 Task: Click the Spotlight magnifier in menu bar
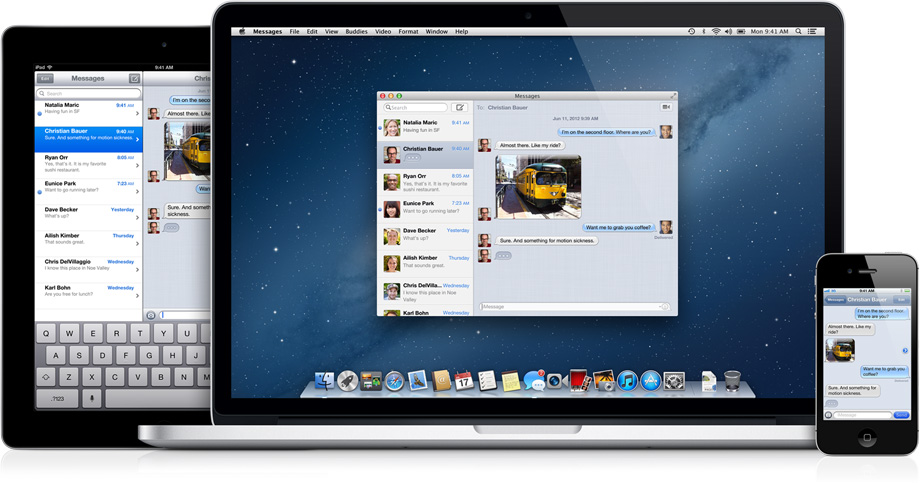[798, 32]
